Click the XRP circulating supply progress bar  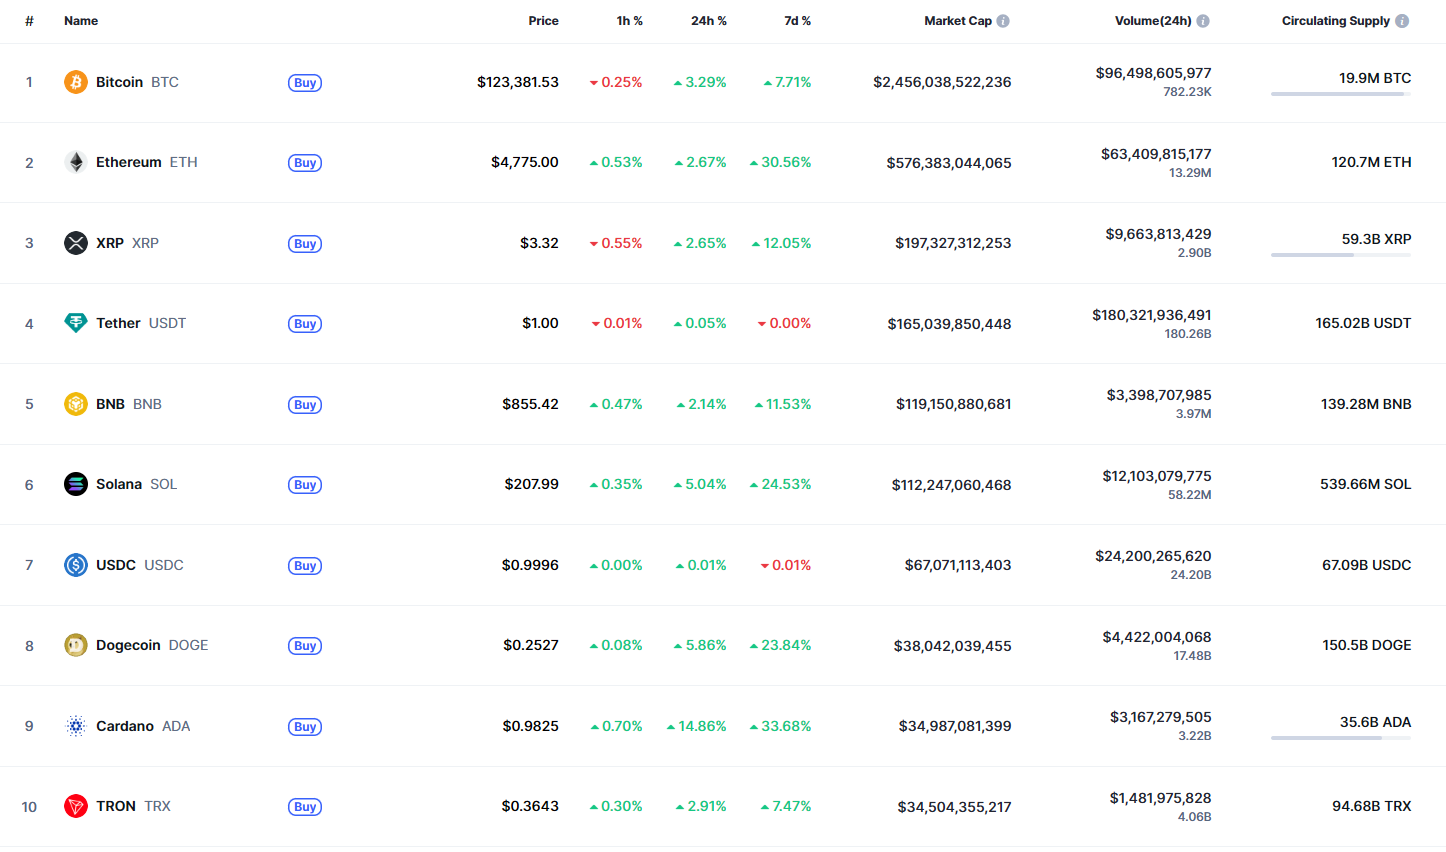pyautogui.click(x=1341, y=255)
